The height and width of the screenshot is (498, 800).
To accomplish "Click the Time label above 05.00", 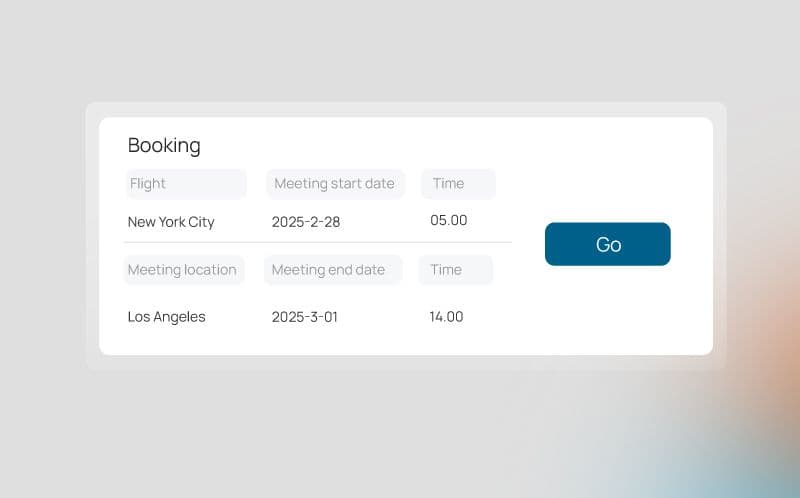I will (448, 184).
